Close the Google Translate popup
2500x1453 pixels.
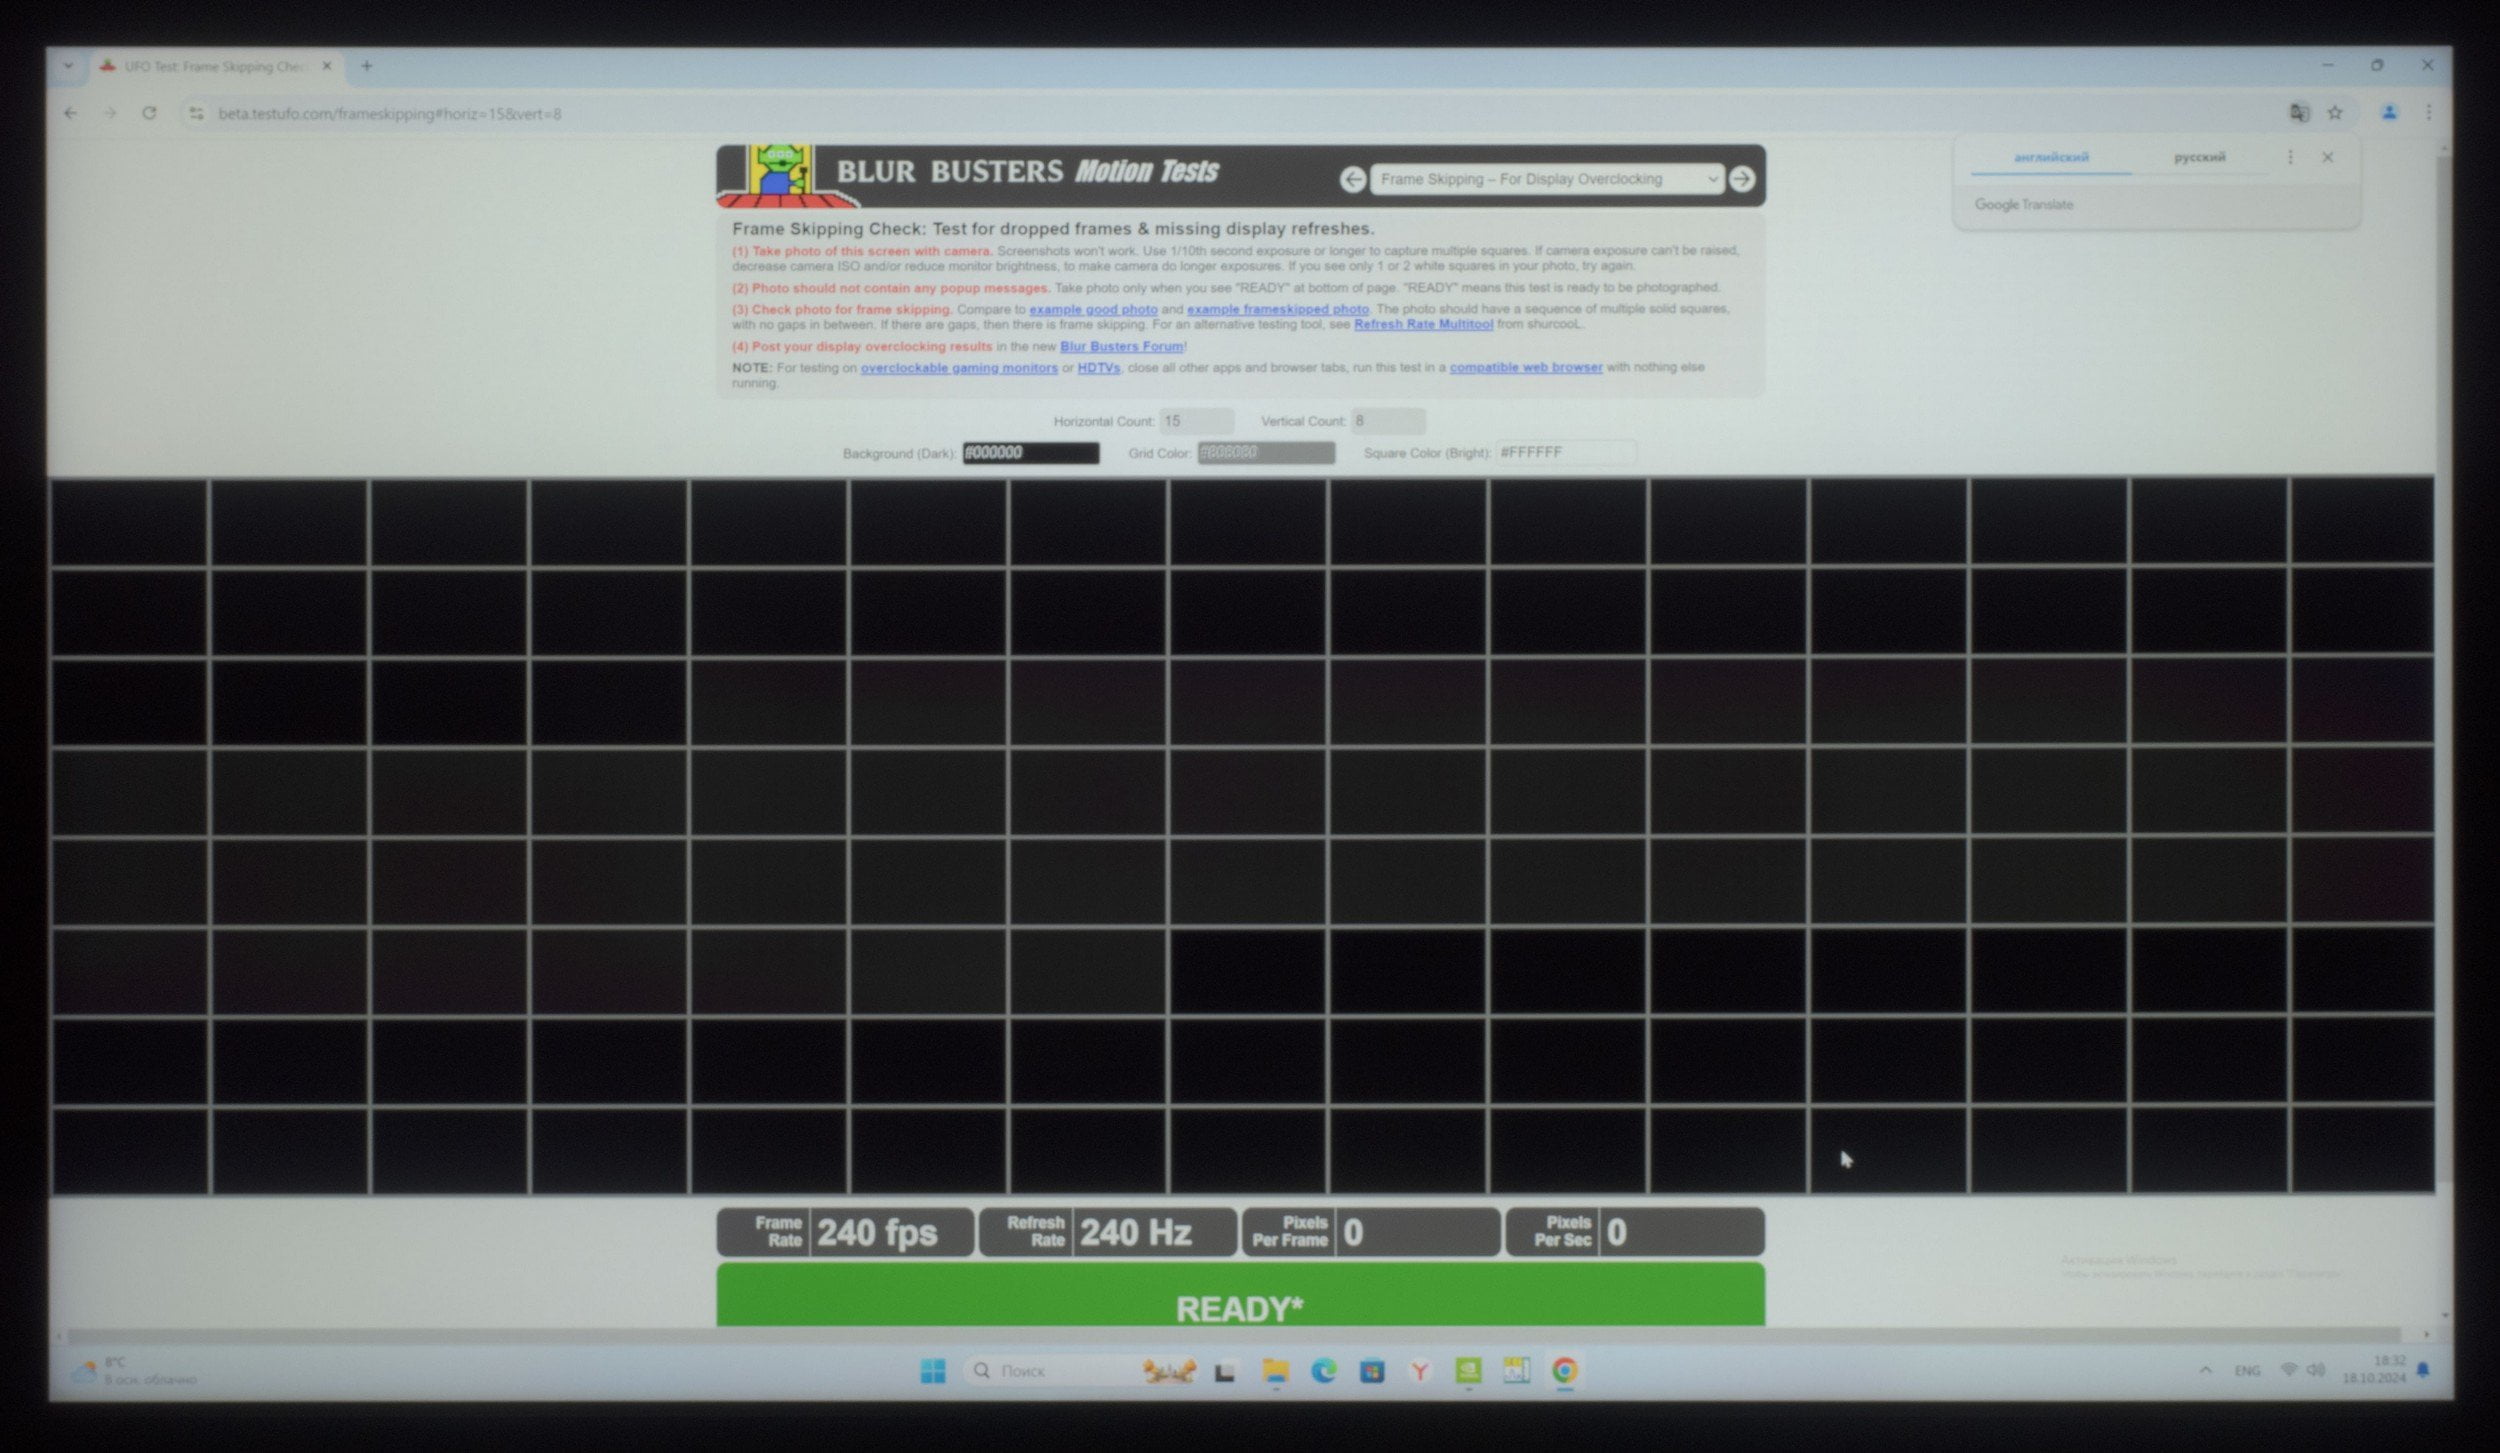coord(2327,158)
